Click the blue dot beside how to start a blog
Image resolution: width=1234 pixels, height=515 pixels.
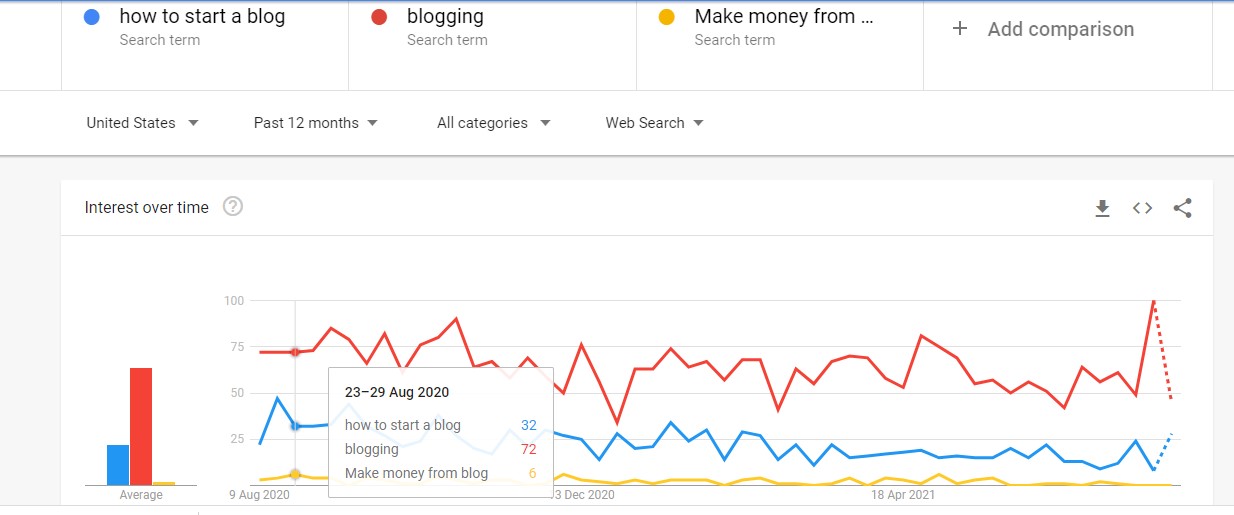pos(92,17)
